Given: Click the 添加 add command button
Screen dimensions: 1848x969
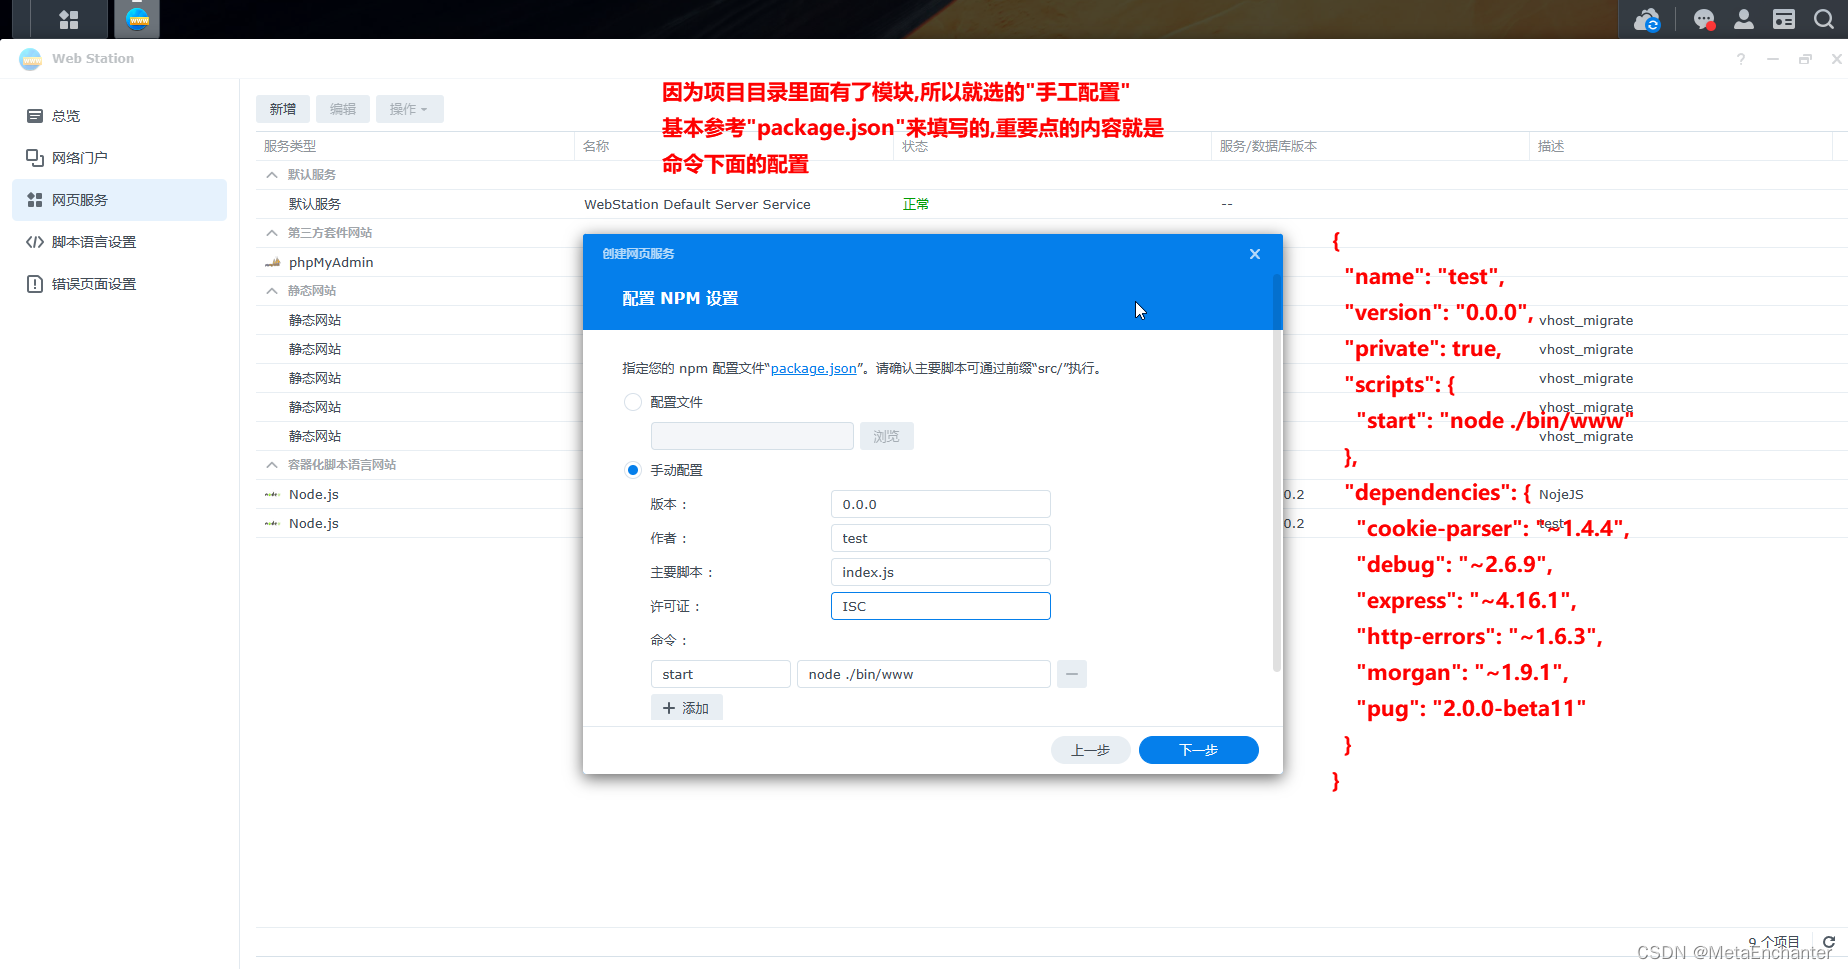Looking at the screenshot, I should (x=686, y=708).
